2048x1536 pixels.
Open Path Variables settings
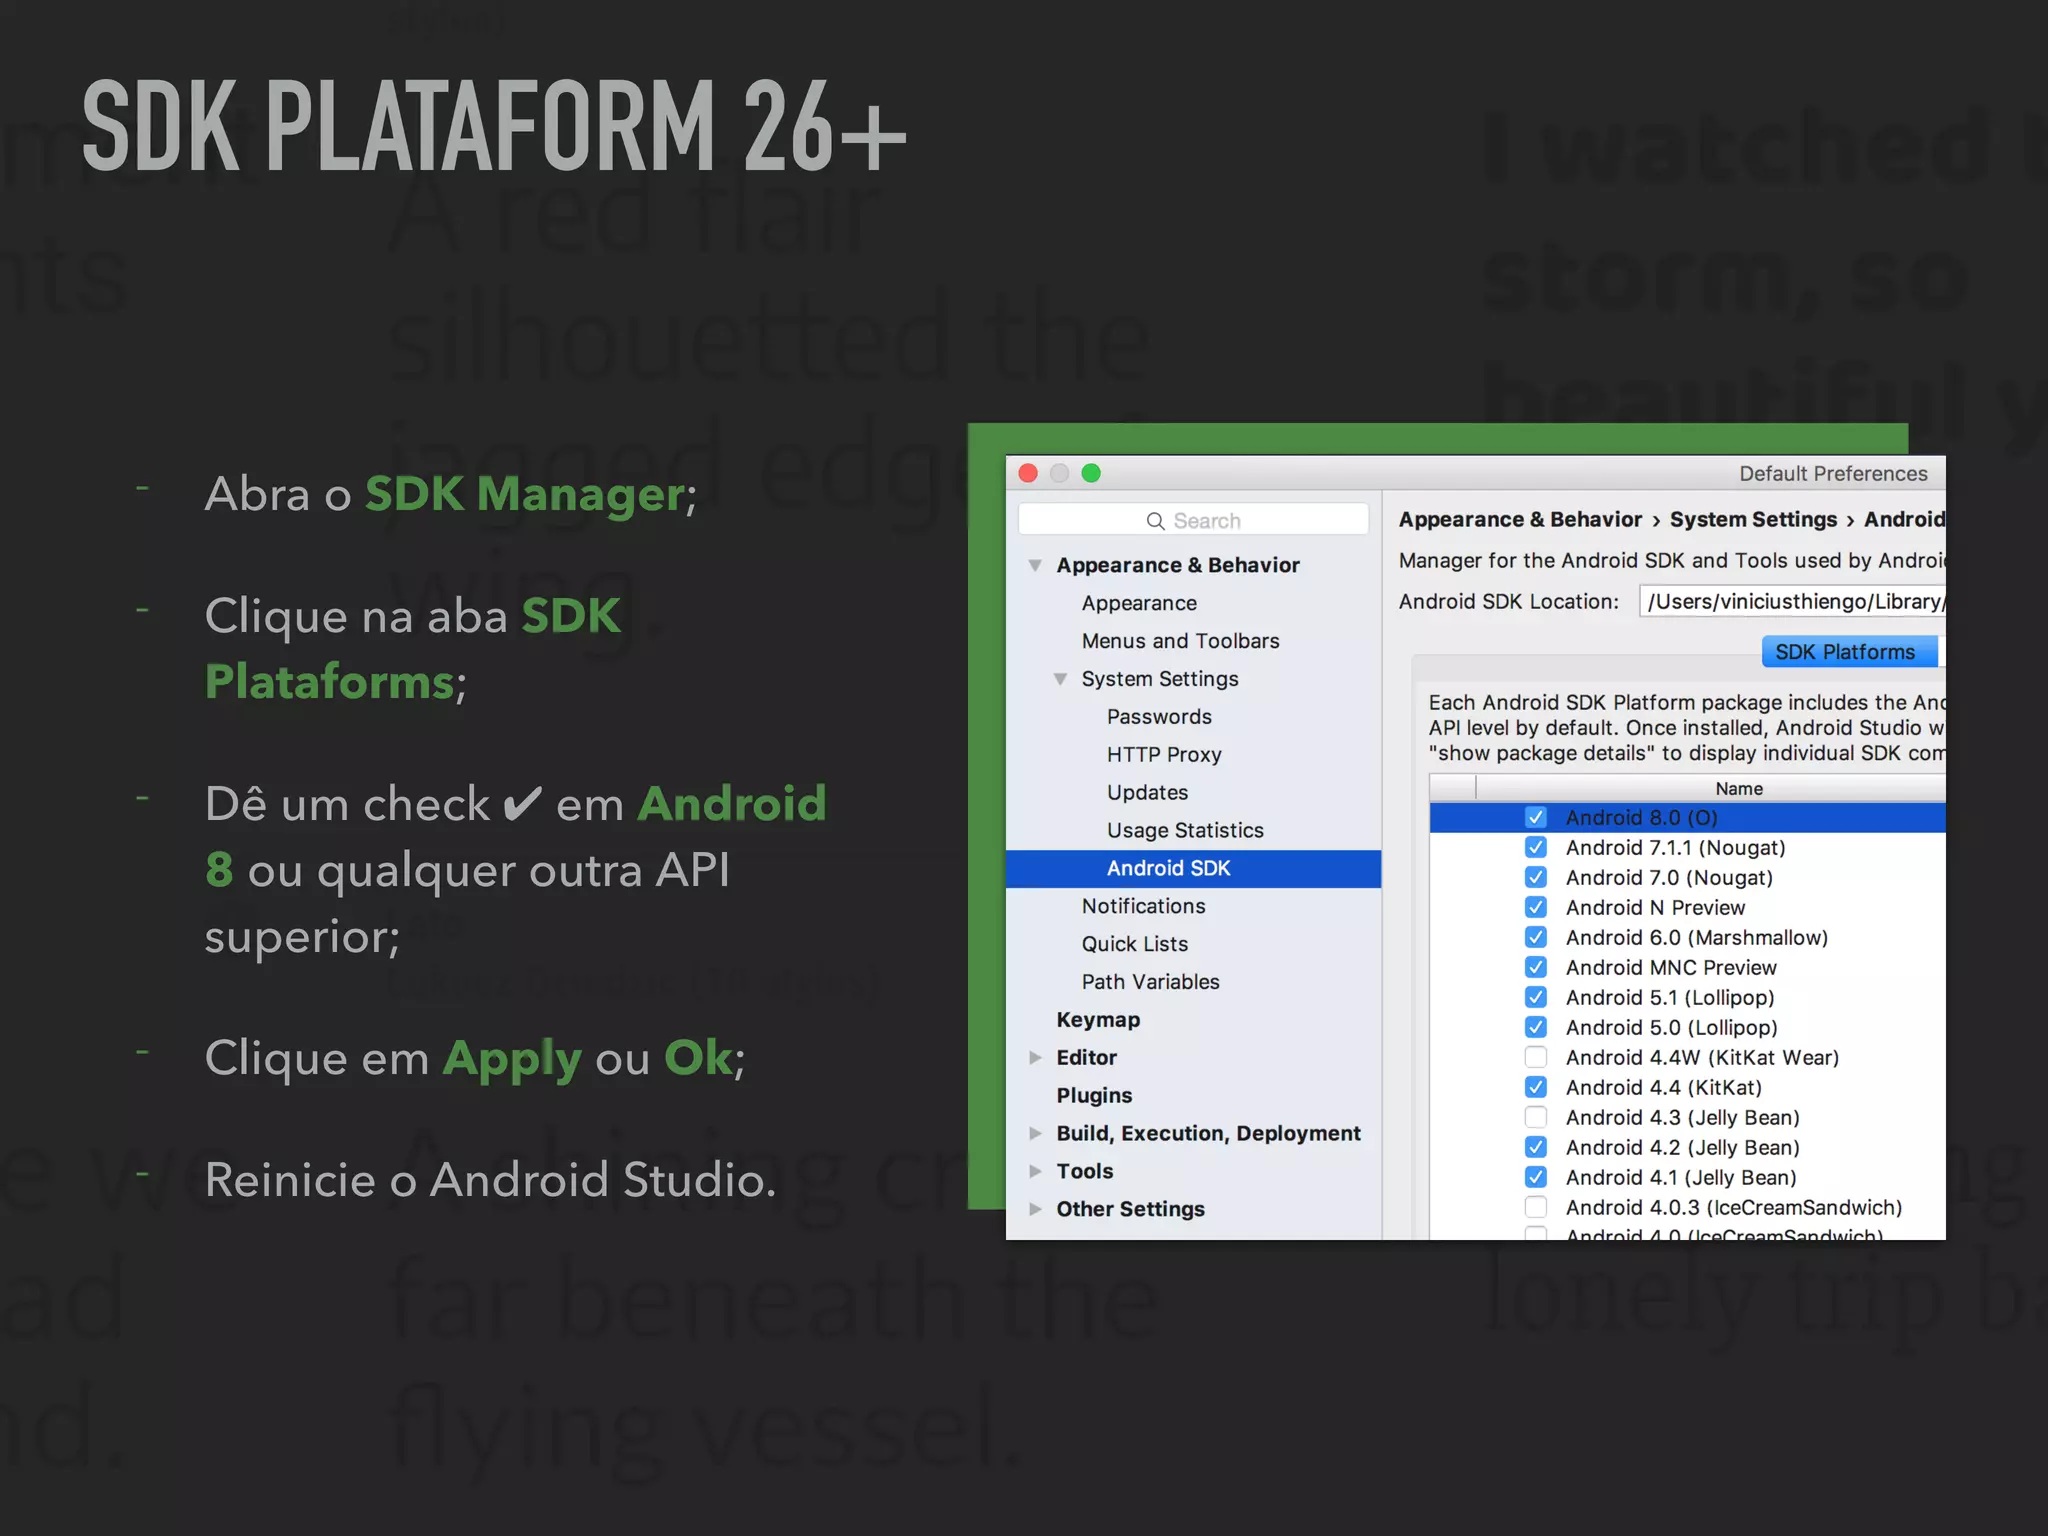tap(1150, 982)
